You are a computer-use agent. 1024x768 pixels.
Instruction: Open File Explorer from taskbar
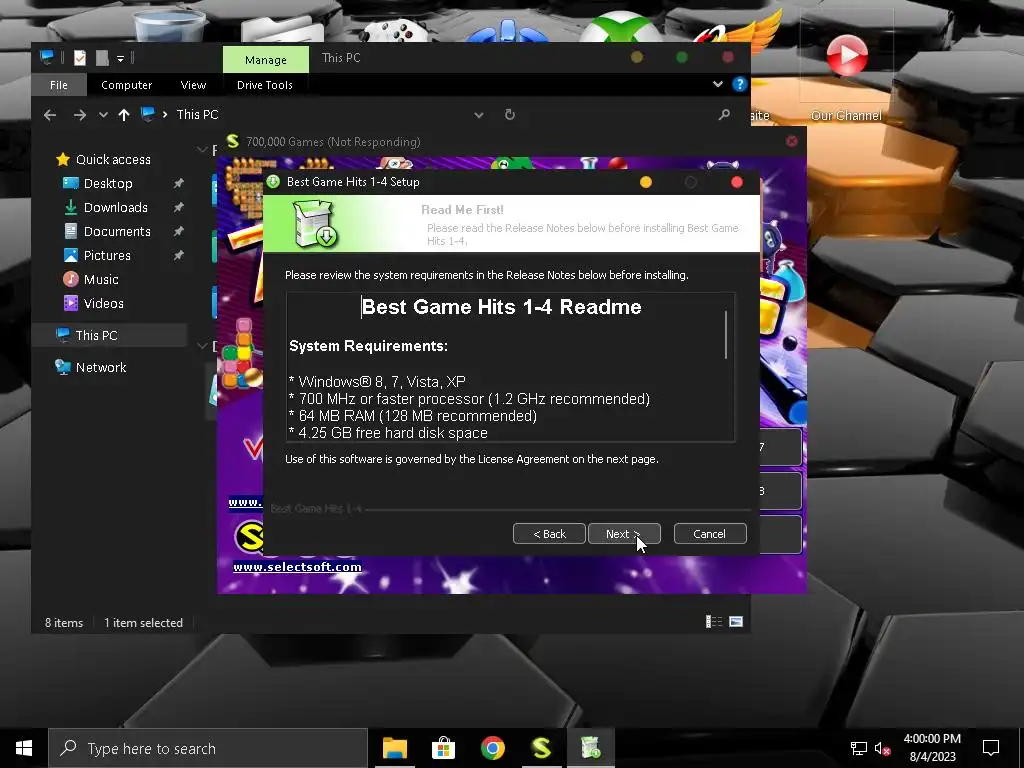[x=394, y=748]
